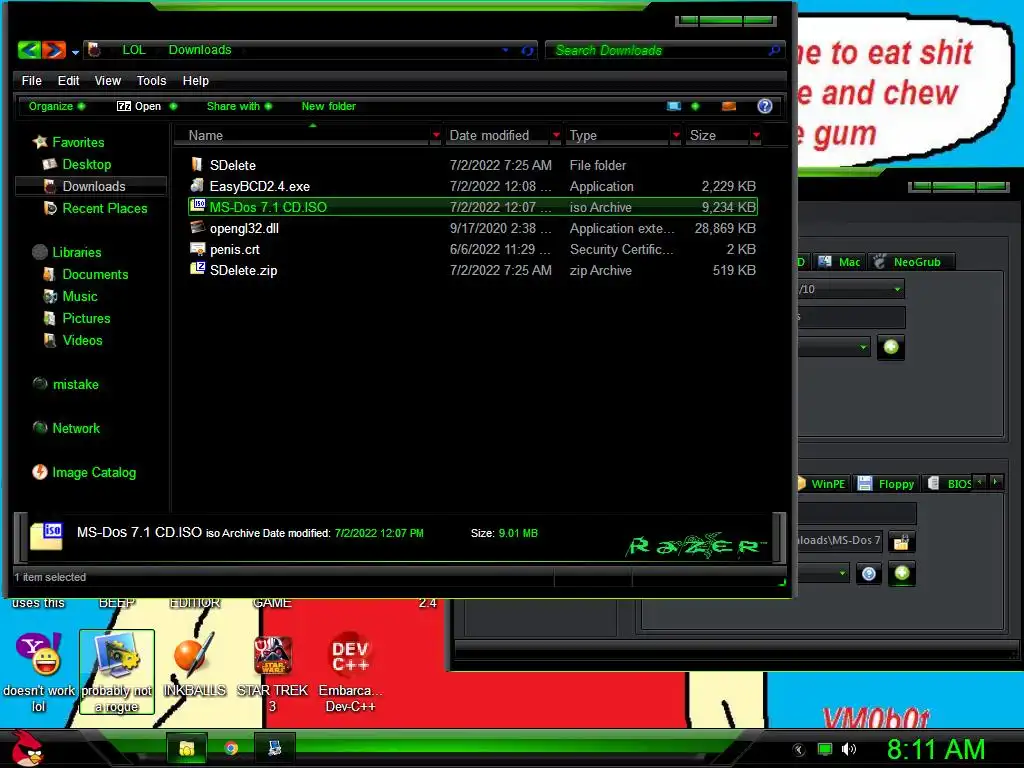Click the network tray icon
This screenshot has height=768, width=1024.
[x=825, y=749]
